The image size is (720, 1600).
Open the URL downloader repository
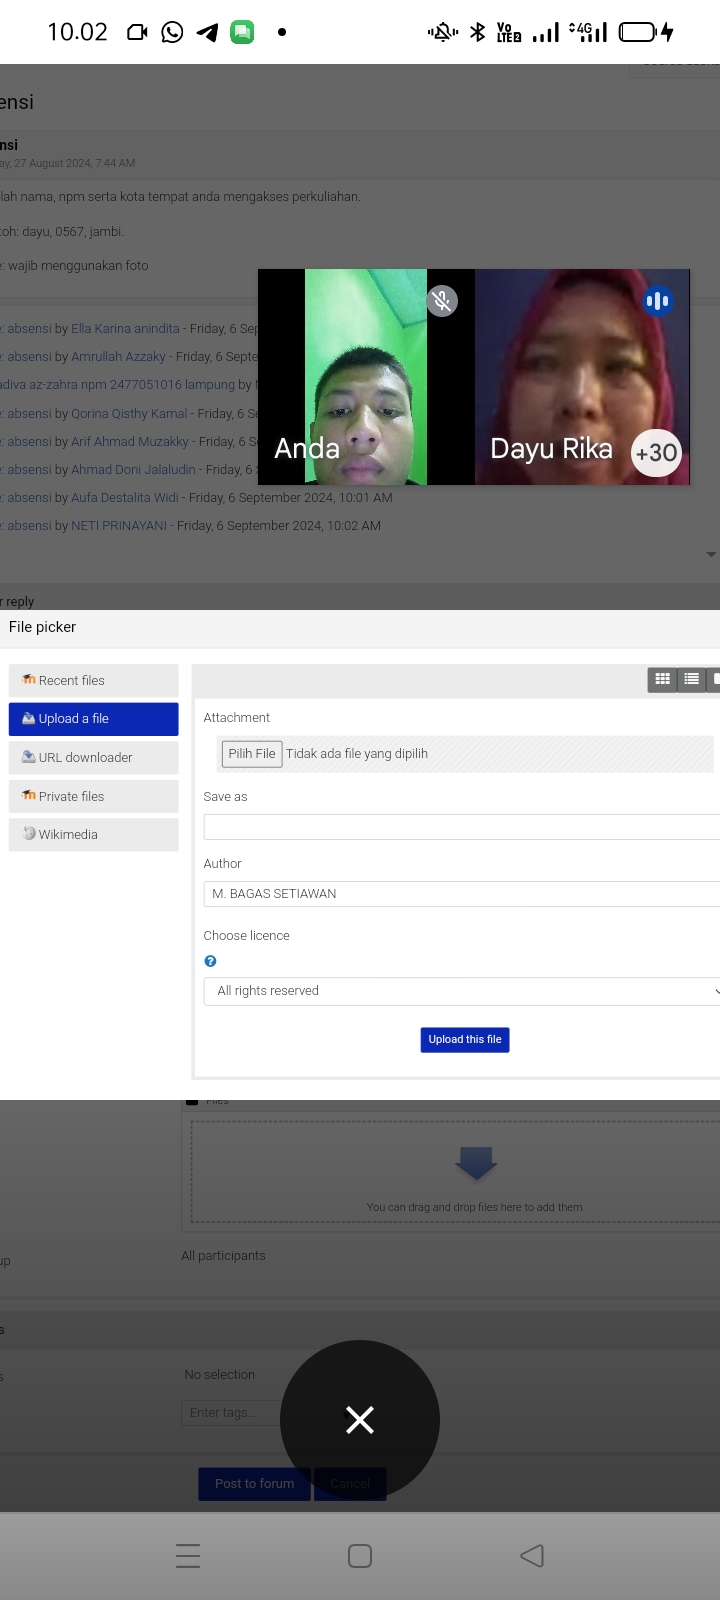93,758
